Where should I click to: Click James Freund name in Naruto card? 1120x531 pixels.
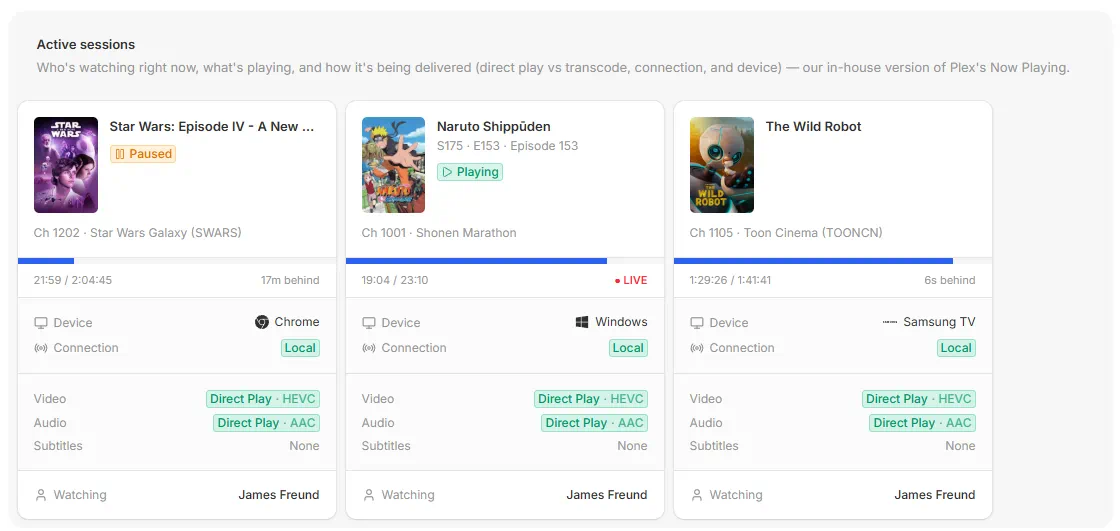(x=606, y=495)
